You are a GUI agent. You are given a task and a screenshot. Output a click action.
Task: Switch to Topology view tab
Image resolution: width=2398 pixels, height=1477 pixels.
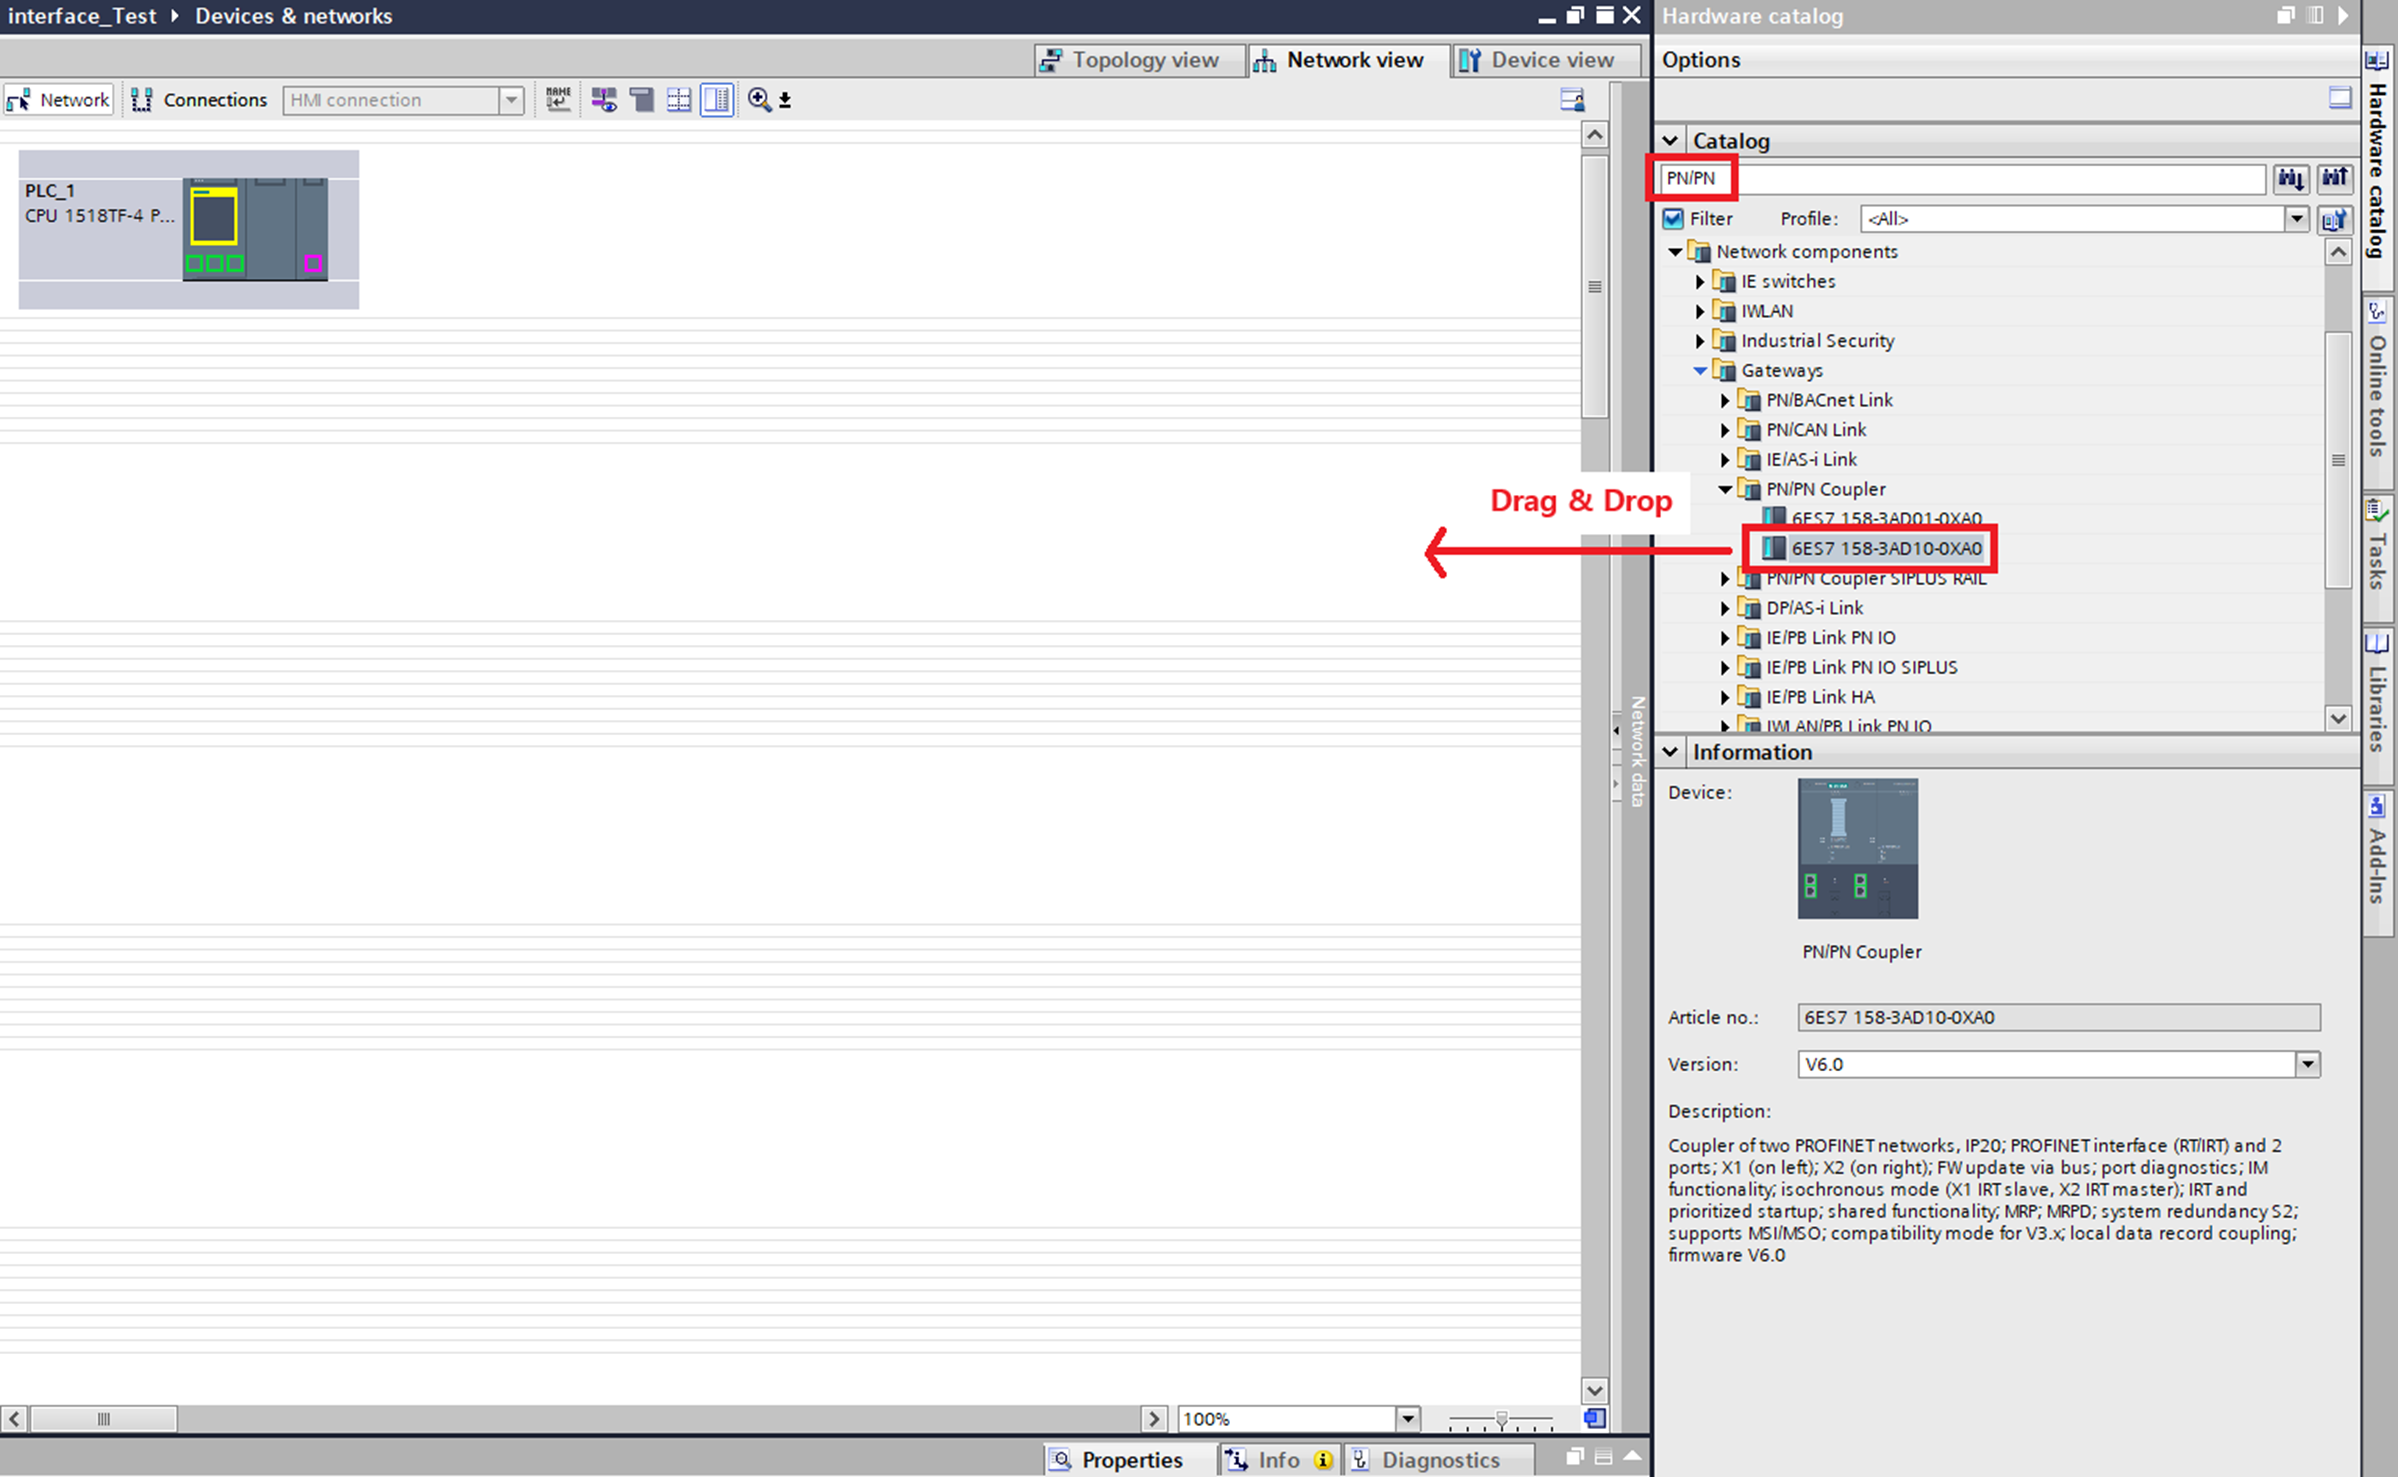pyautogui.click(x=1131, y=60)
